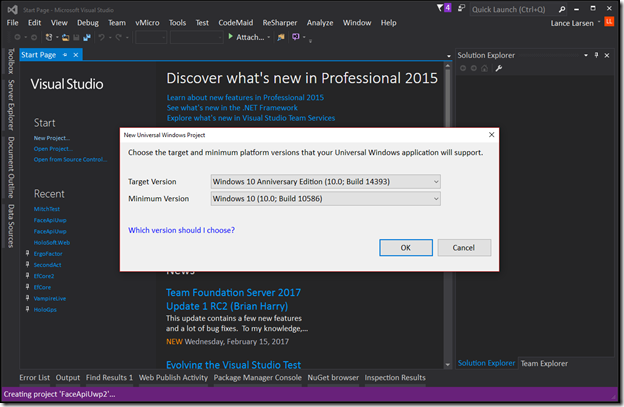
Task: Click the New Project toolbar icon
Action: point(49,37)
